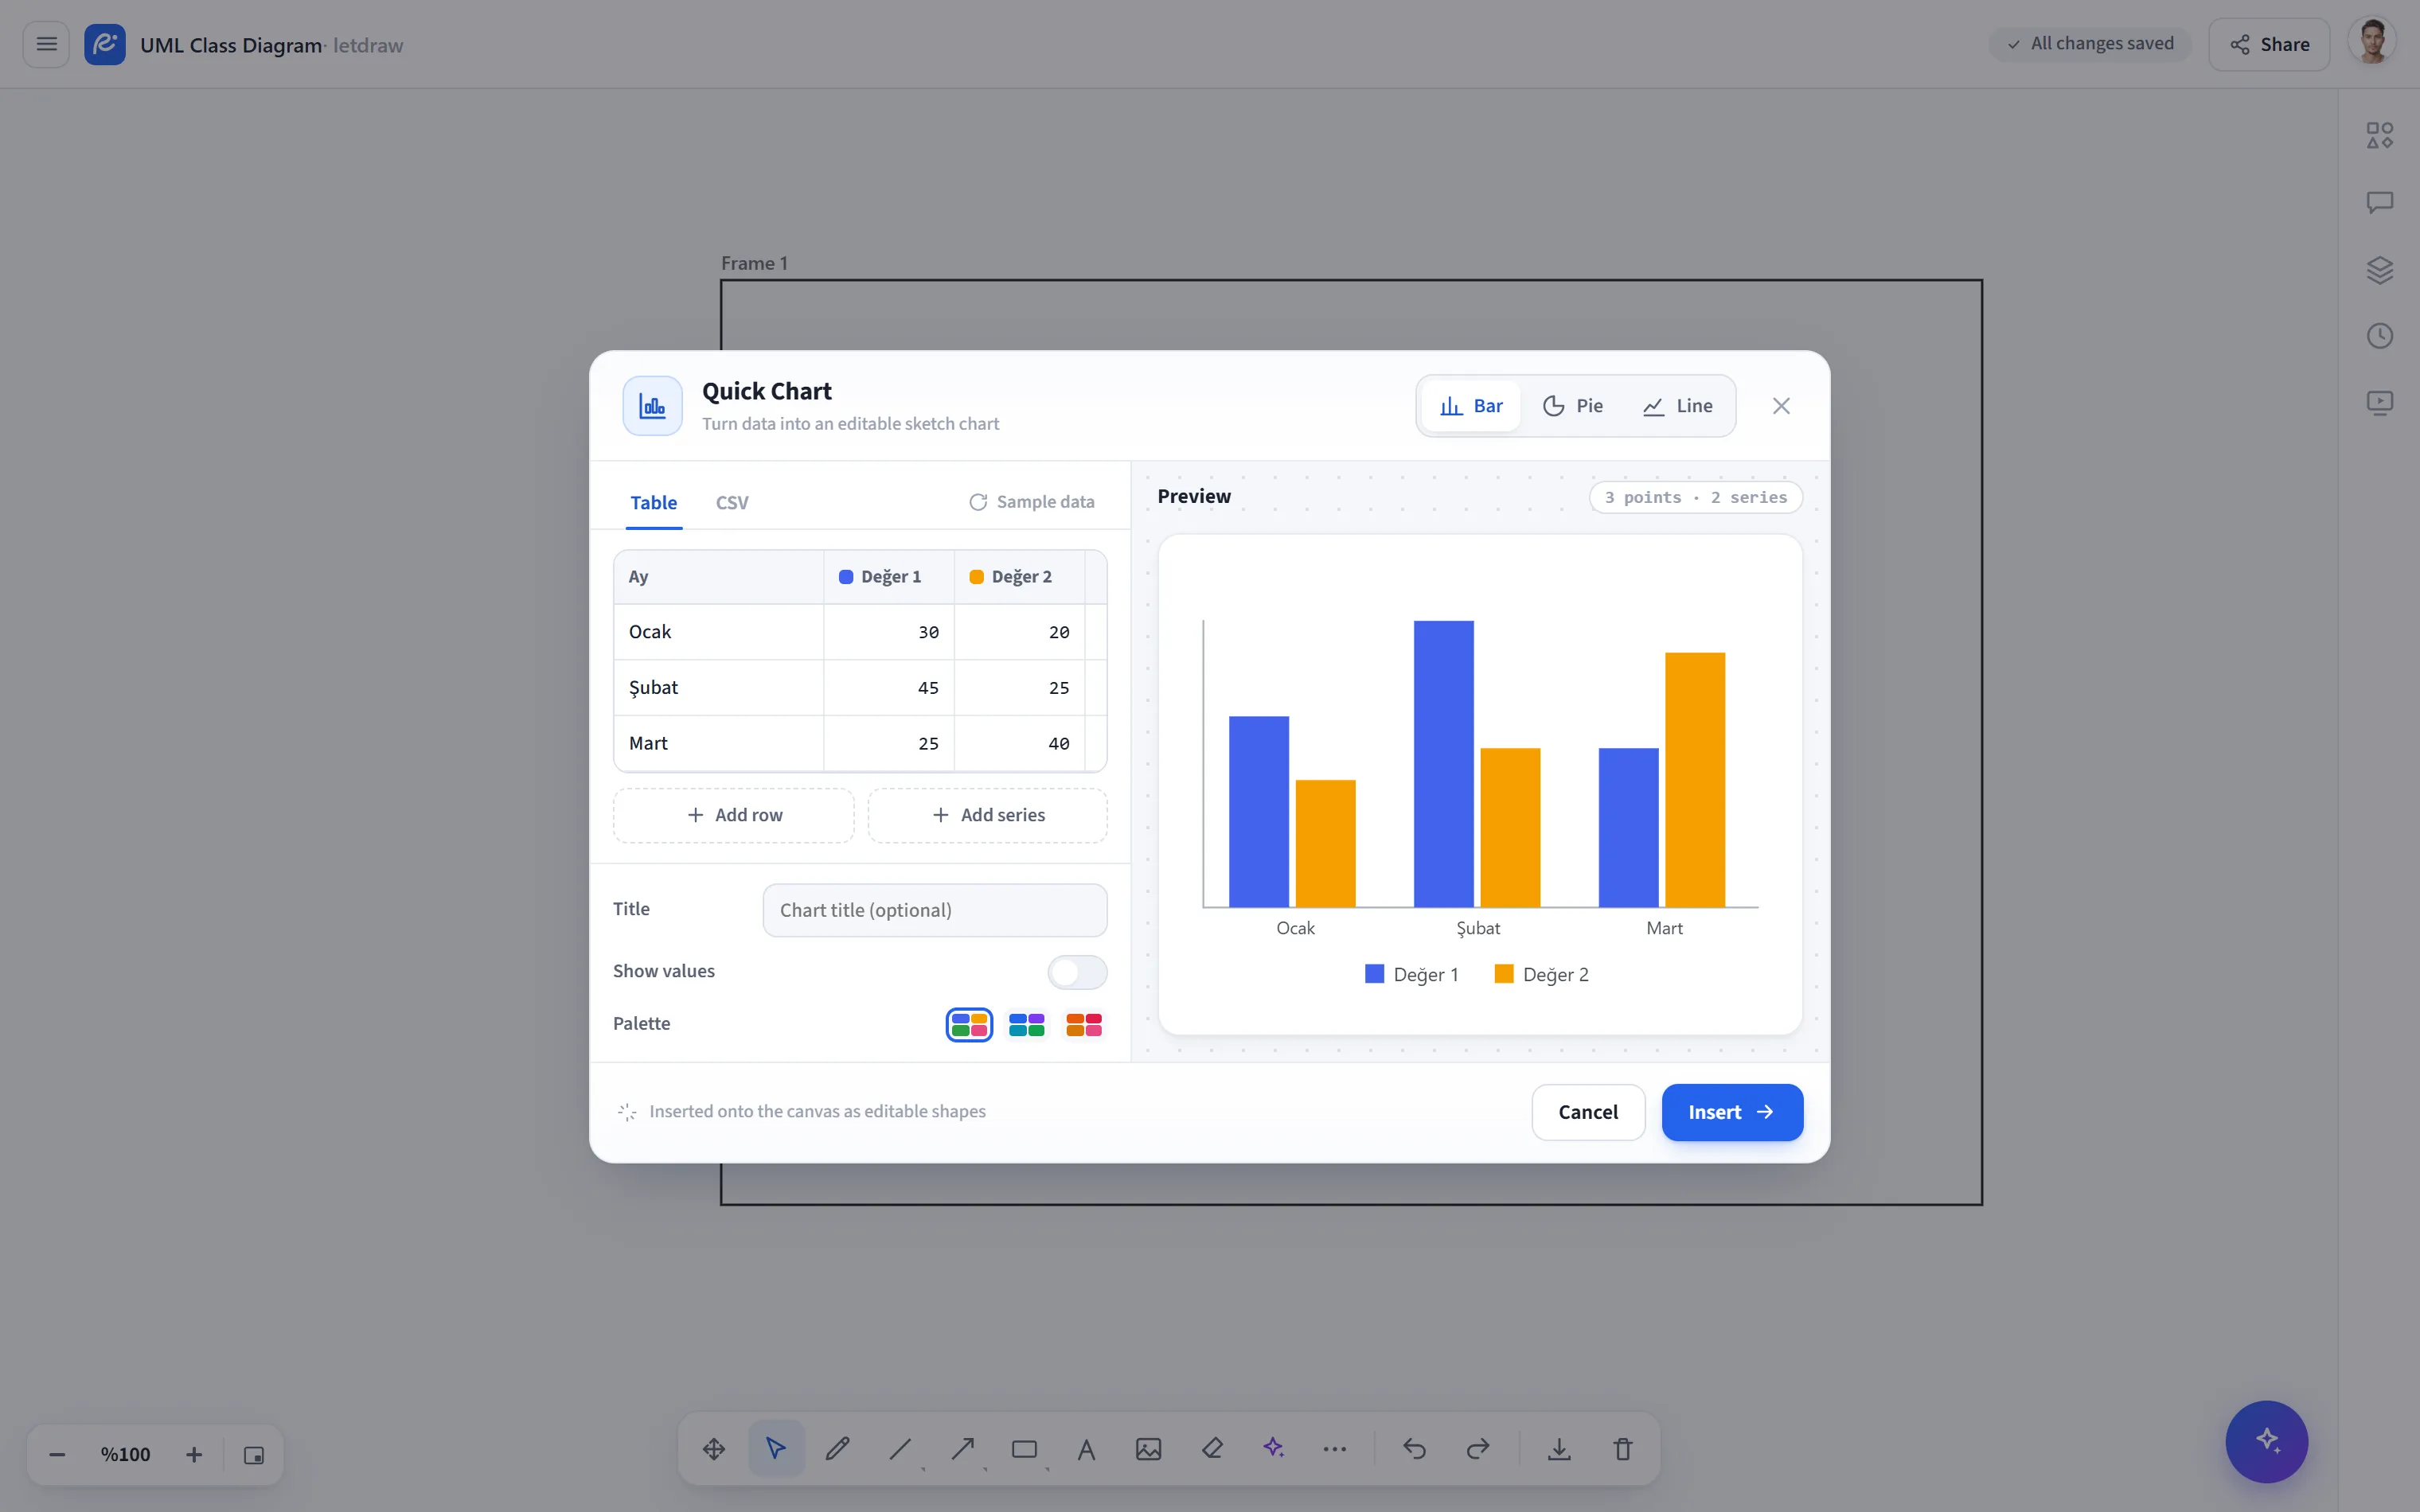Toggle the Show values switch
The height and width of the screenshot is (1512, 2420).
(1077, 971)
